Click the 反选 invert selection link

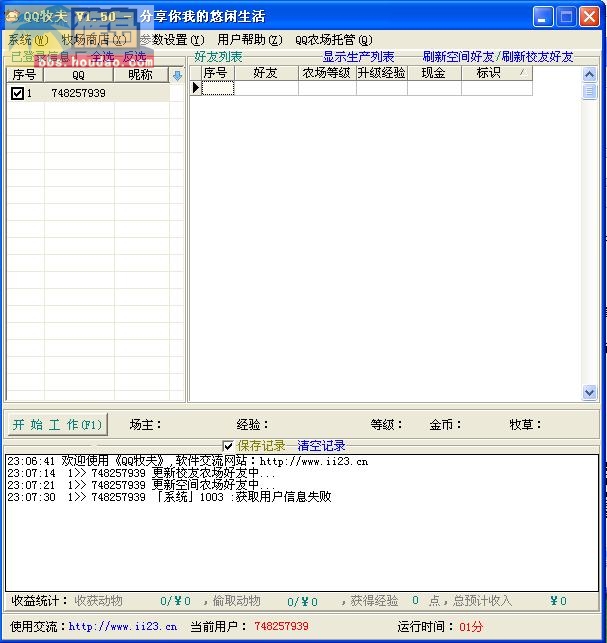pyautogui.click(x=135, y=57)
